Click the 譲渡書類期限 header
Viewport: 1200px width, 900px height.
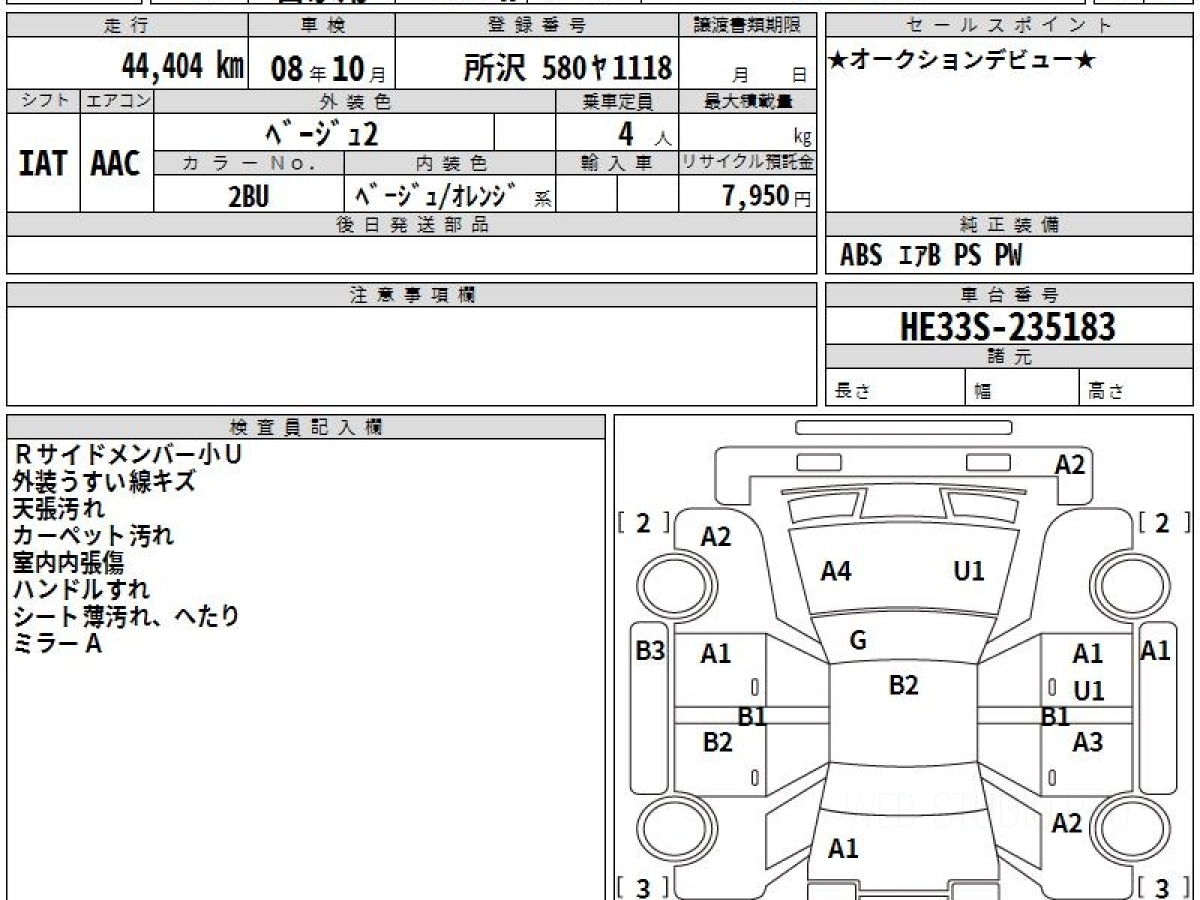coord(748,26)
